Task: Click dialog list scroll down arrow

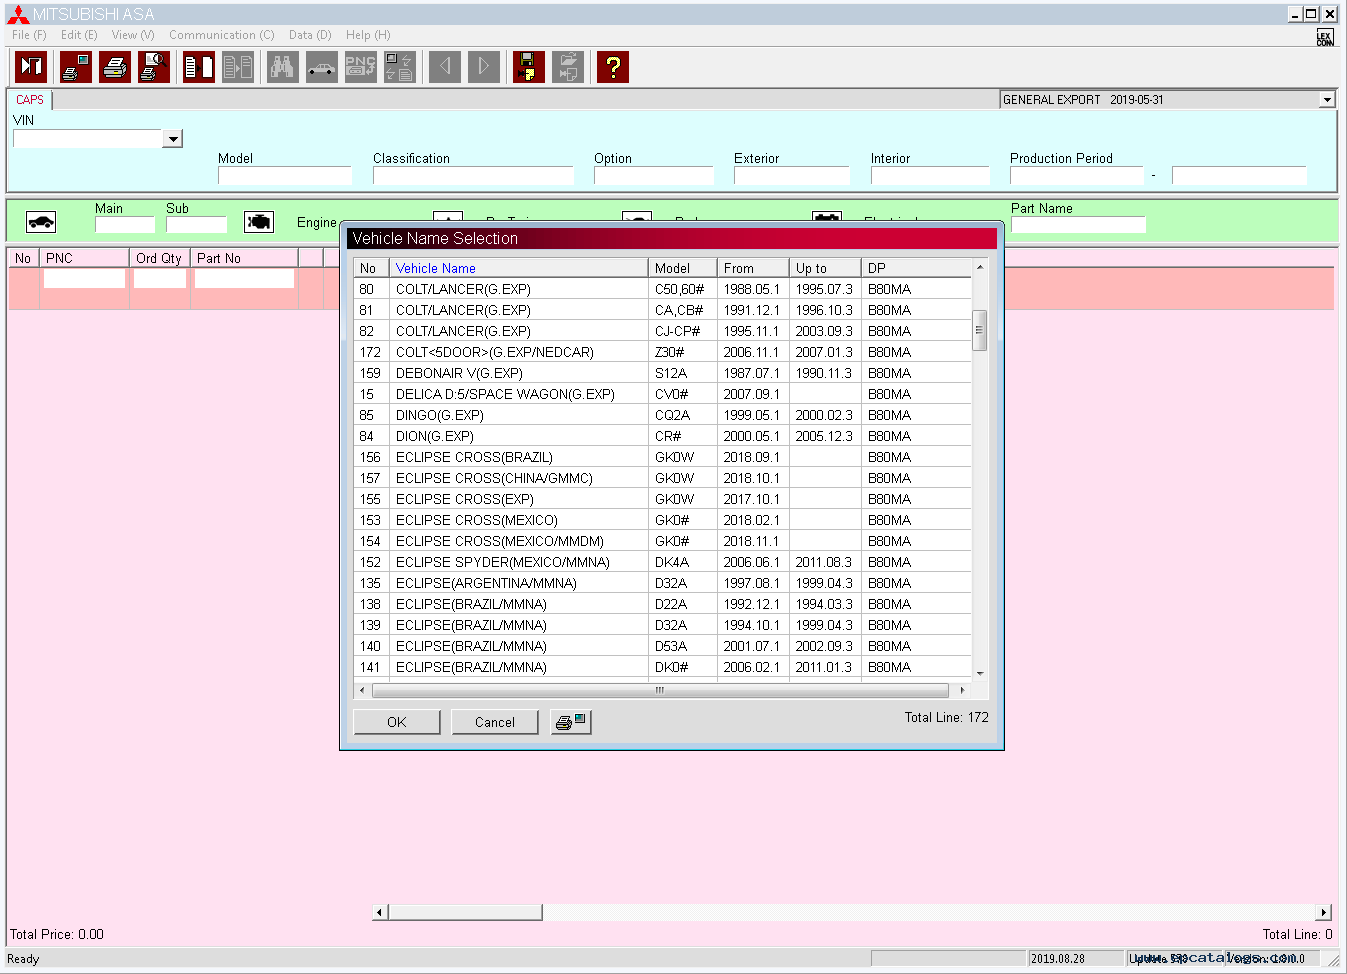Action: tap(980, 673)
